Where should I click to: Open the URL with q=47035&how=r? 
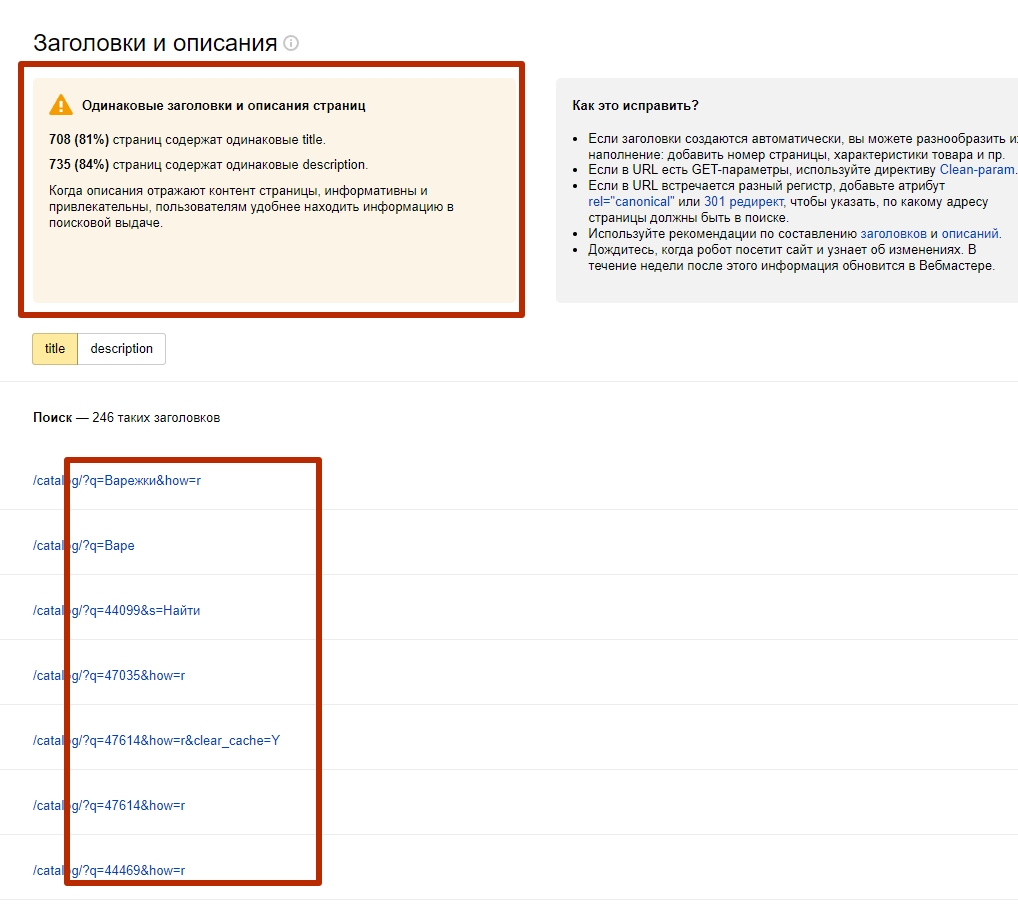point(109,675)
